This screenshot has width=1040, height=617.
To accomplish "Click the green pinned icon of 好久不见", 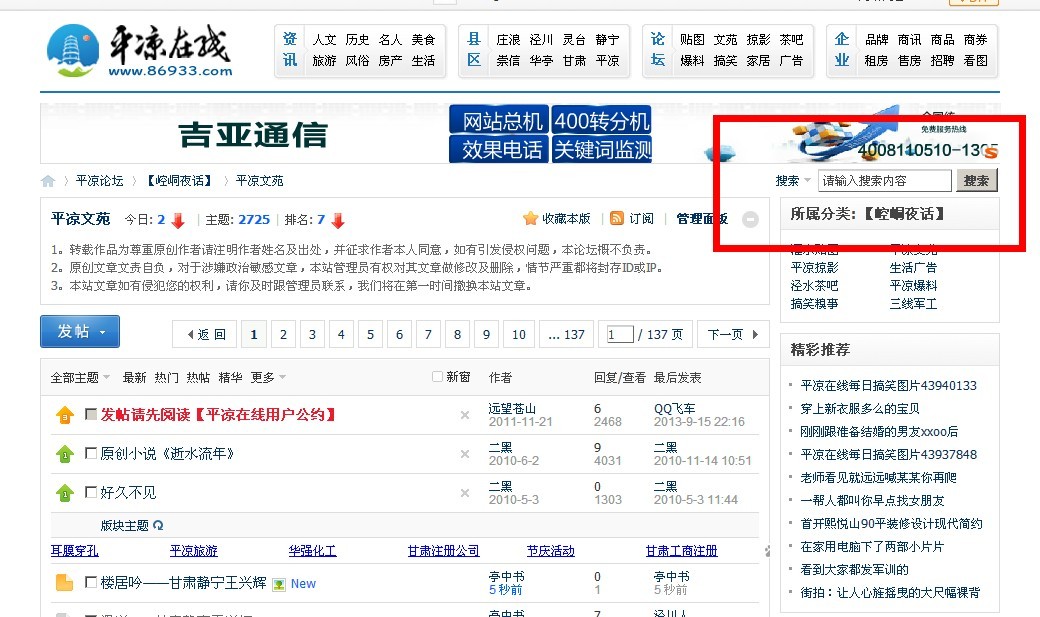I will coord(64,494).
